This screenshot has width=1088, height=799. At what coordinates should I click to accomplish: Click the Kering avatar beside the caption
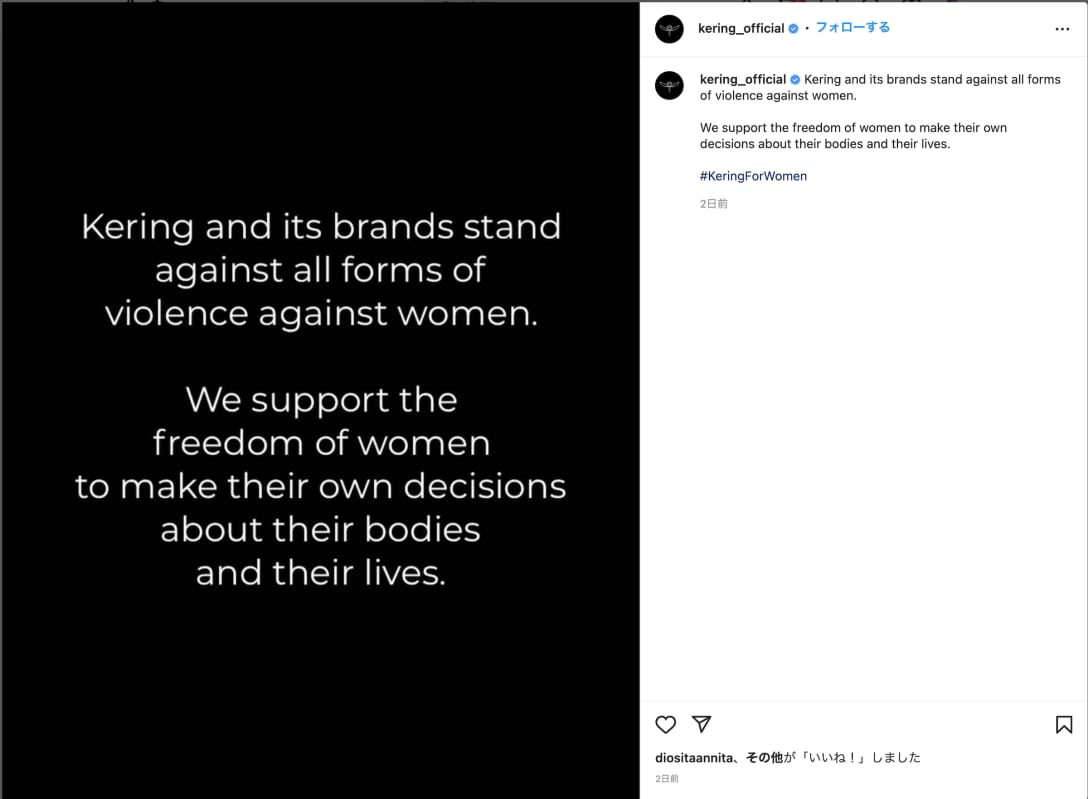click(x=669, y=85)
